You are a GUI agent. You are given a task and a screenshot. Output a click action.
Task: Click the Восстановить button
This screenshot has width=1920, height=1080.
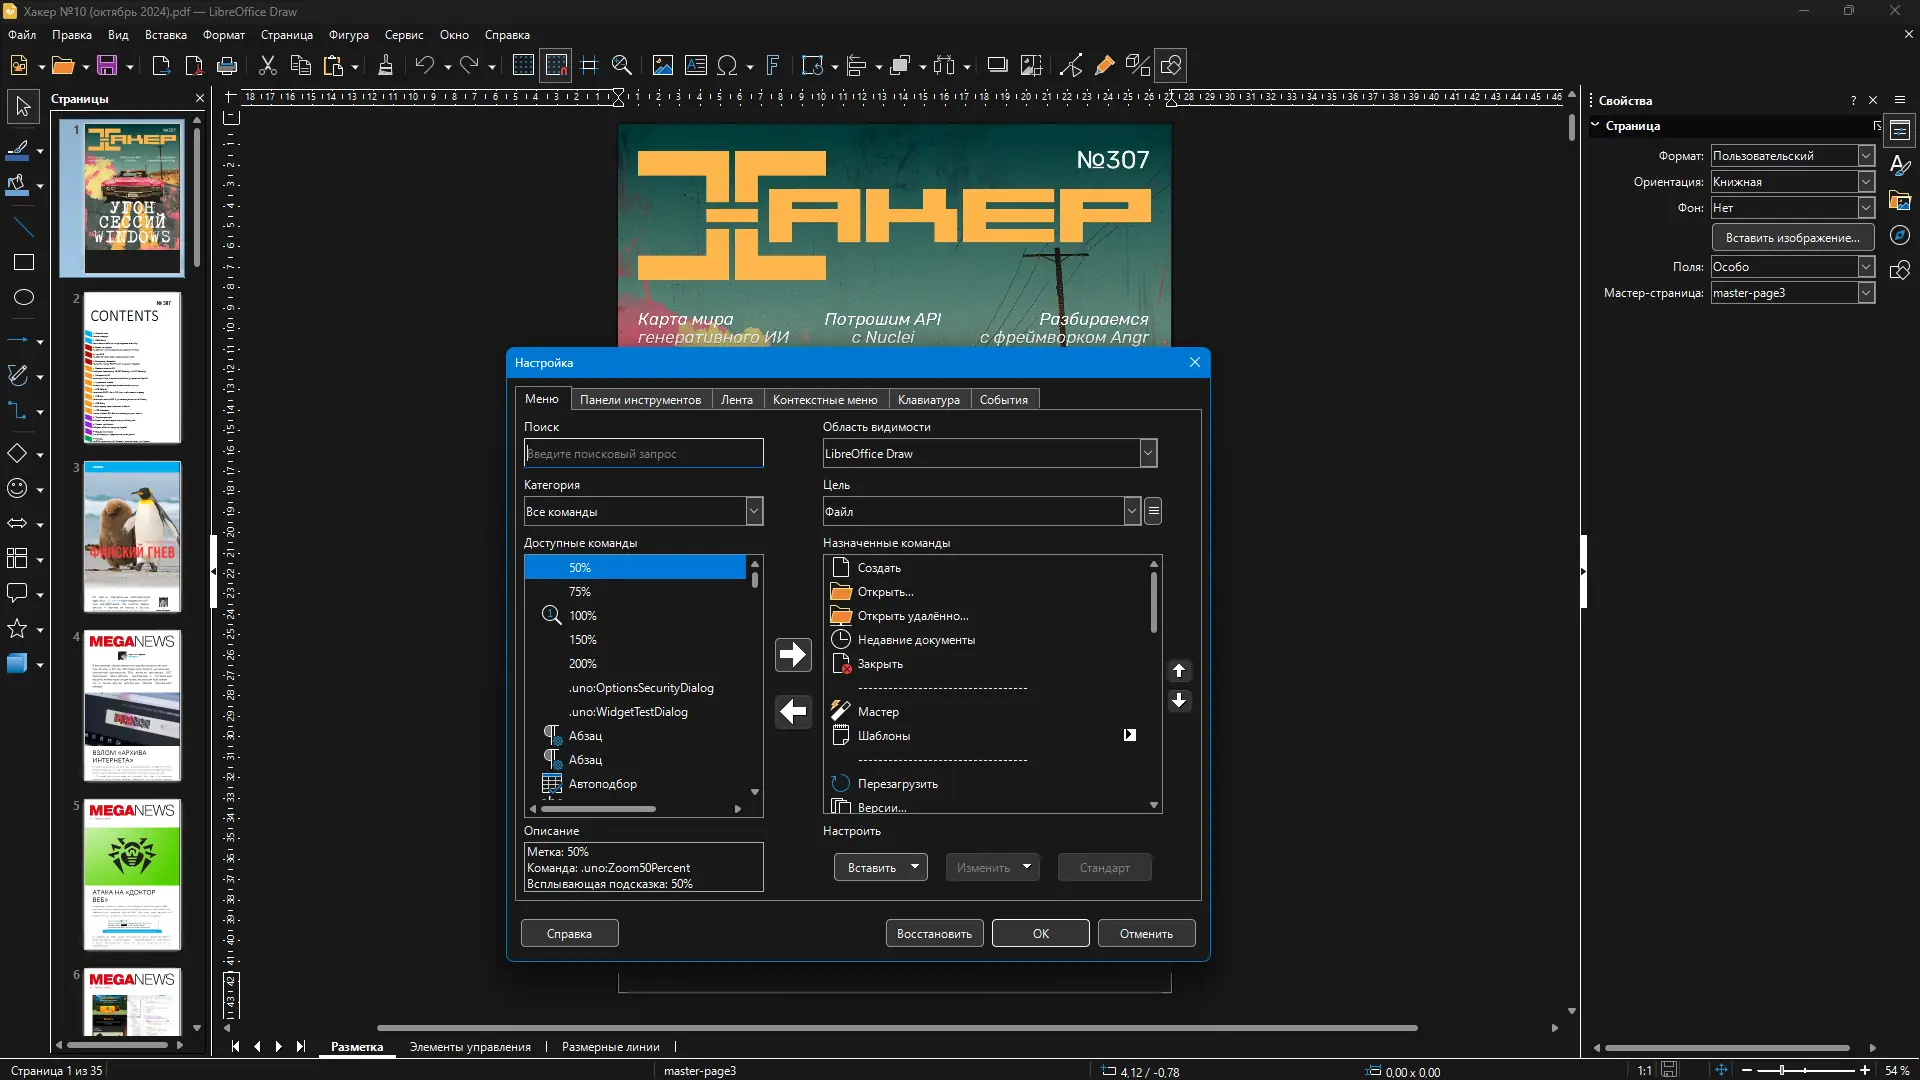click(934, 933)
